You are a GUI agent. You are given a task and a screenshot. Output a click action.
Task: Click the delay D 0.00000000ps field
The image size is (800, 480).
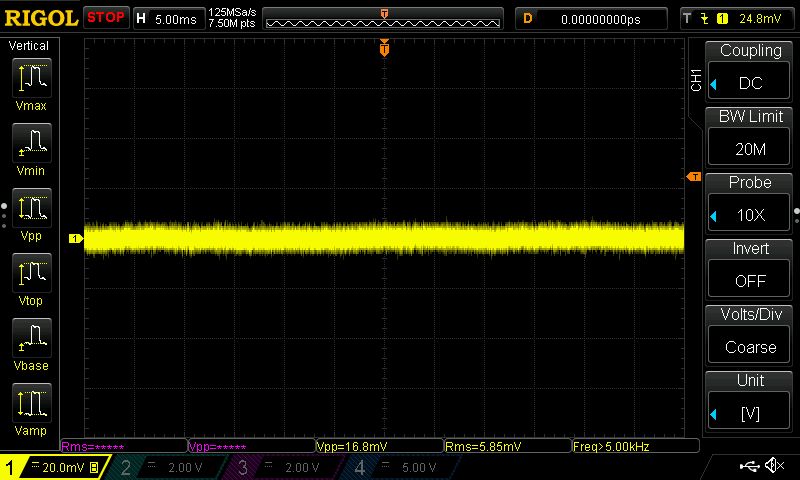point(591,19)
